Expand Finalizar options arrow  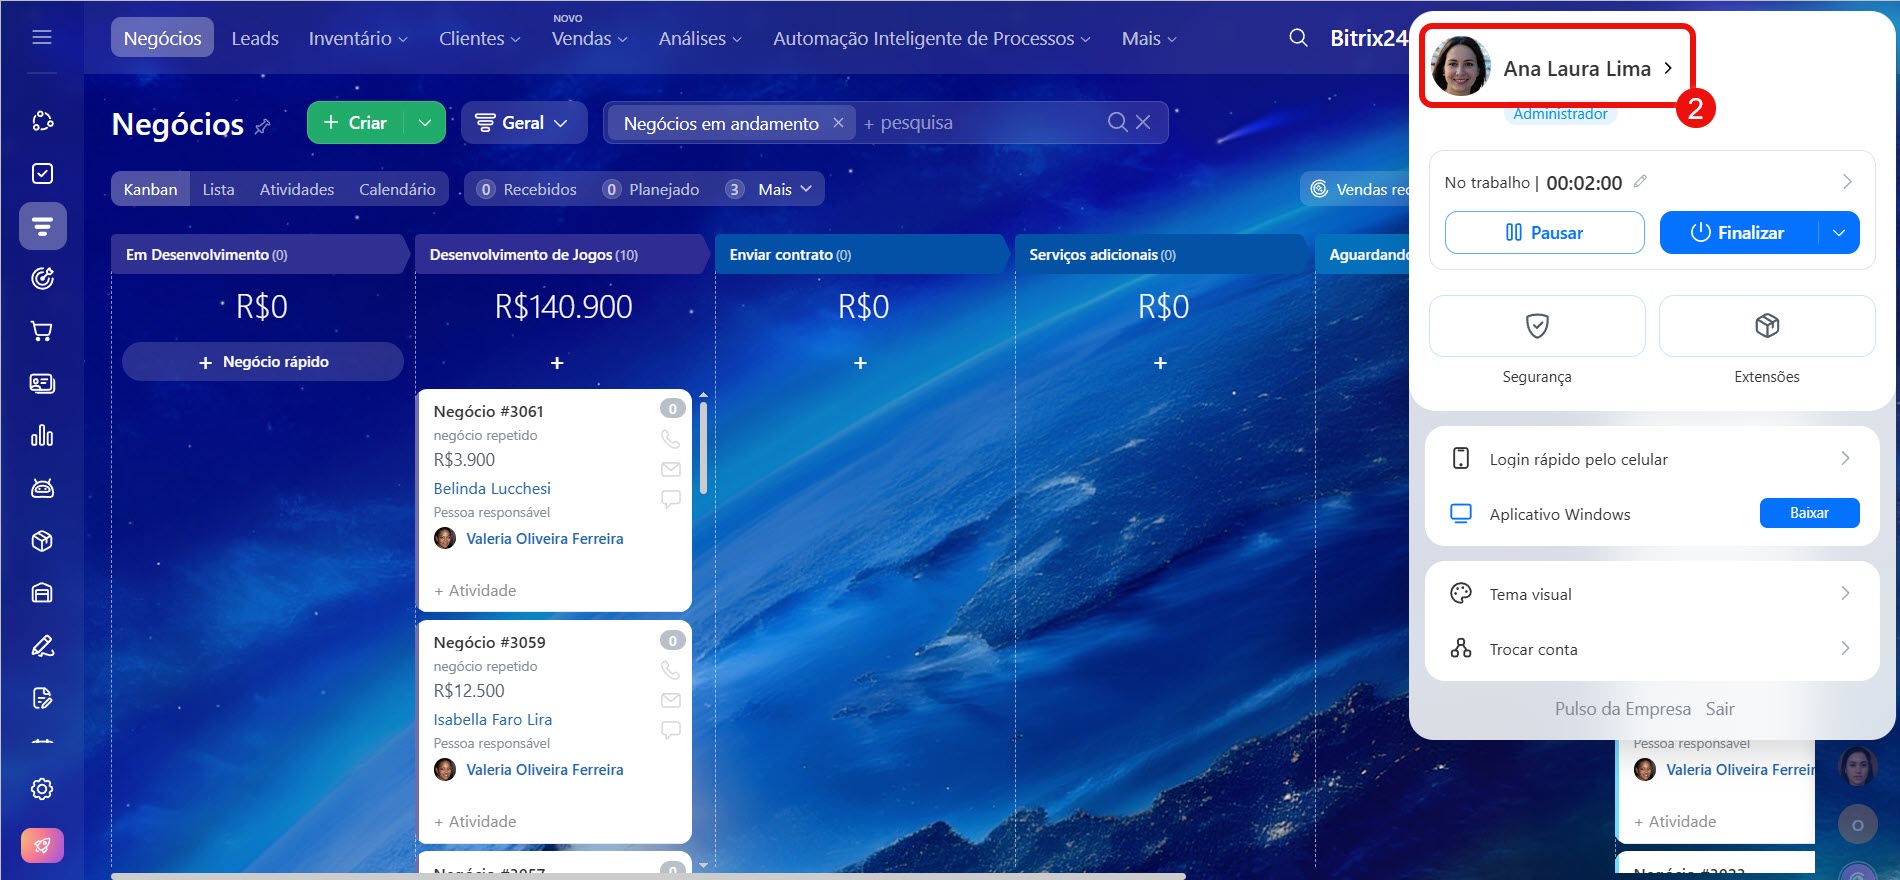click(1839, 233)
